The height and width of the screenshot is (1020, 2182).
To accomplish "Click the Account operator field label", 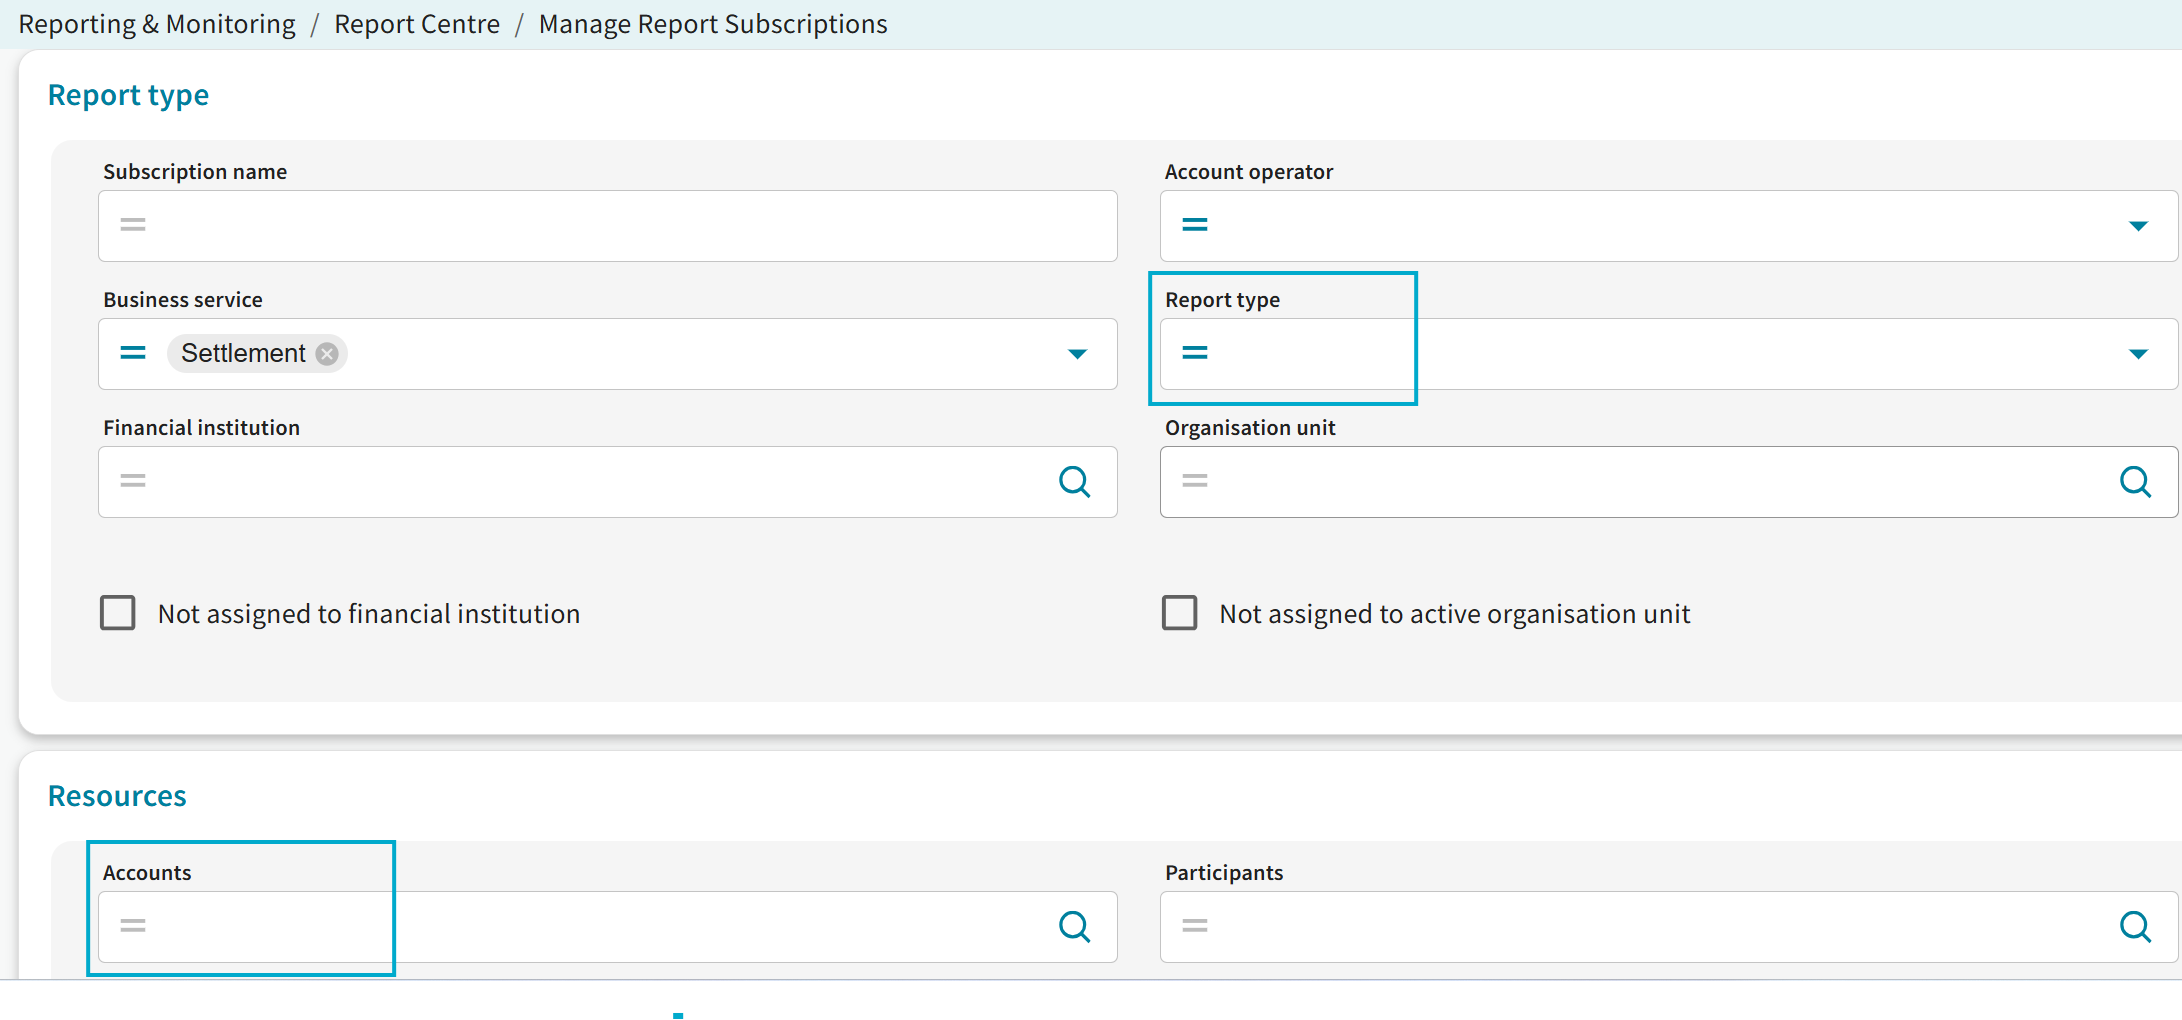I will pyautogui.click(x=1249, y=172).
